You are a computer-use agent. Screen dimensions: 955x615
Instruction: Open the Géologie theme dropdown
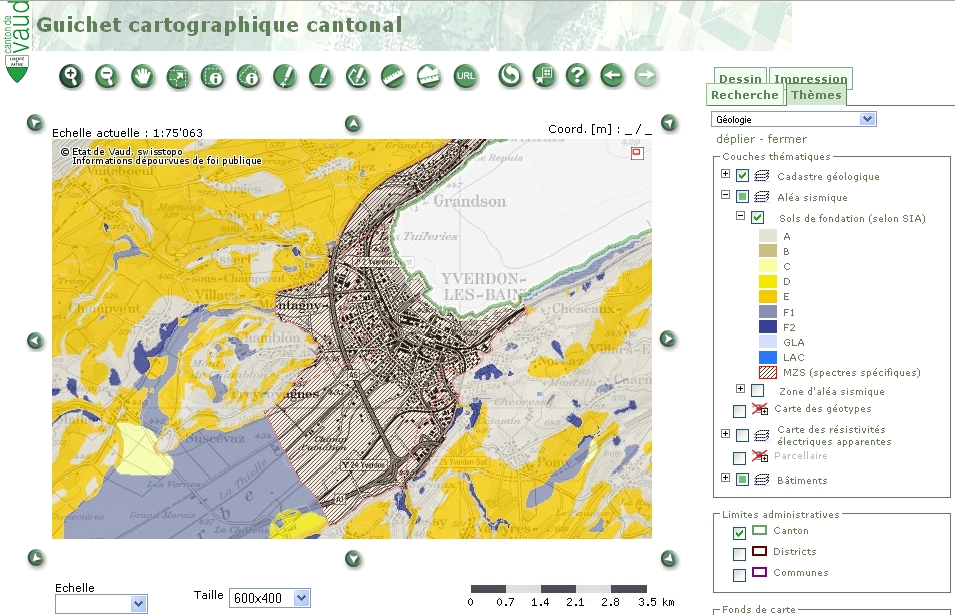[867, 119]
